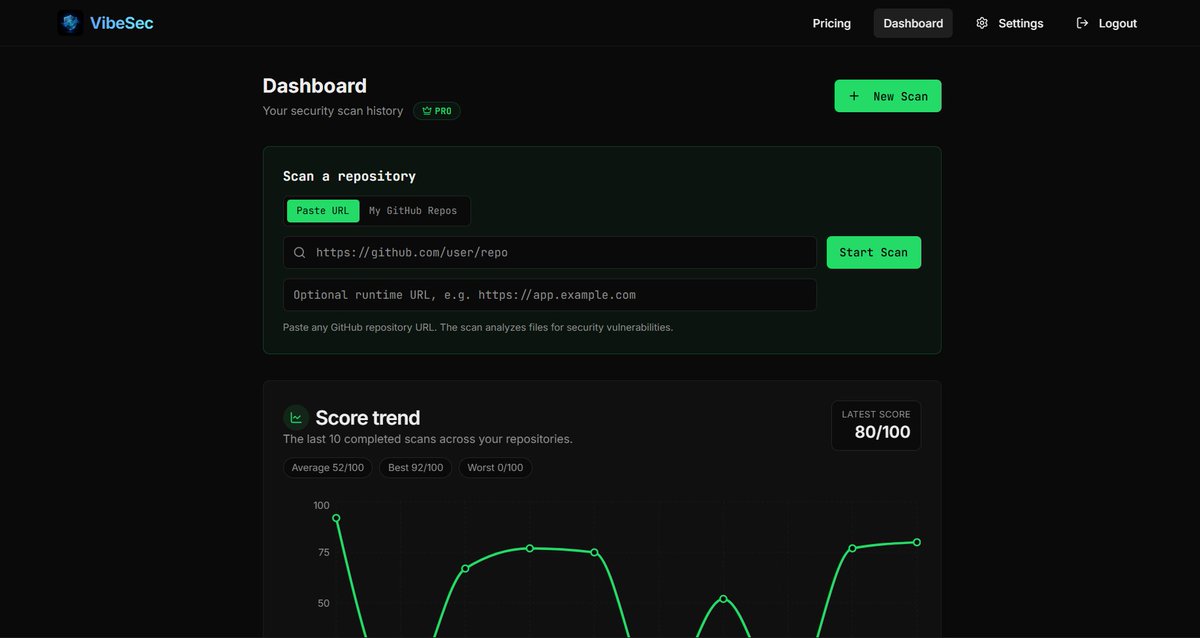Click the VibeSec brand name
The width and height of the screenshot is (1200, 638).
point(121,22)
